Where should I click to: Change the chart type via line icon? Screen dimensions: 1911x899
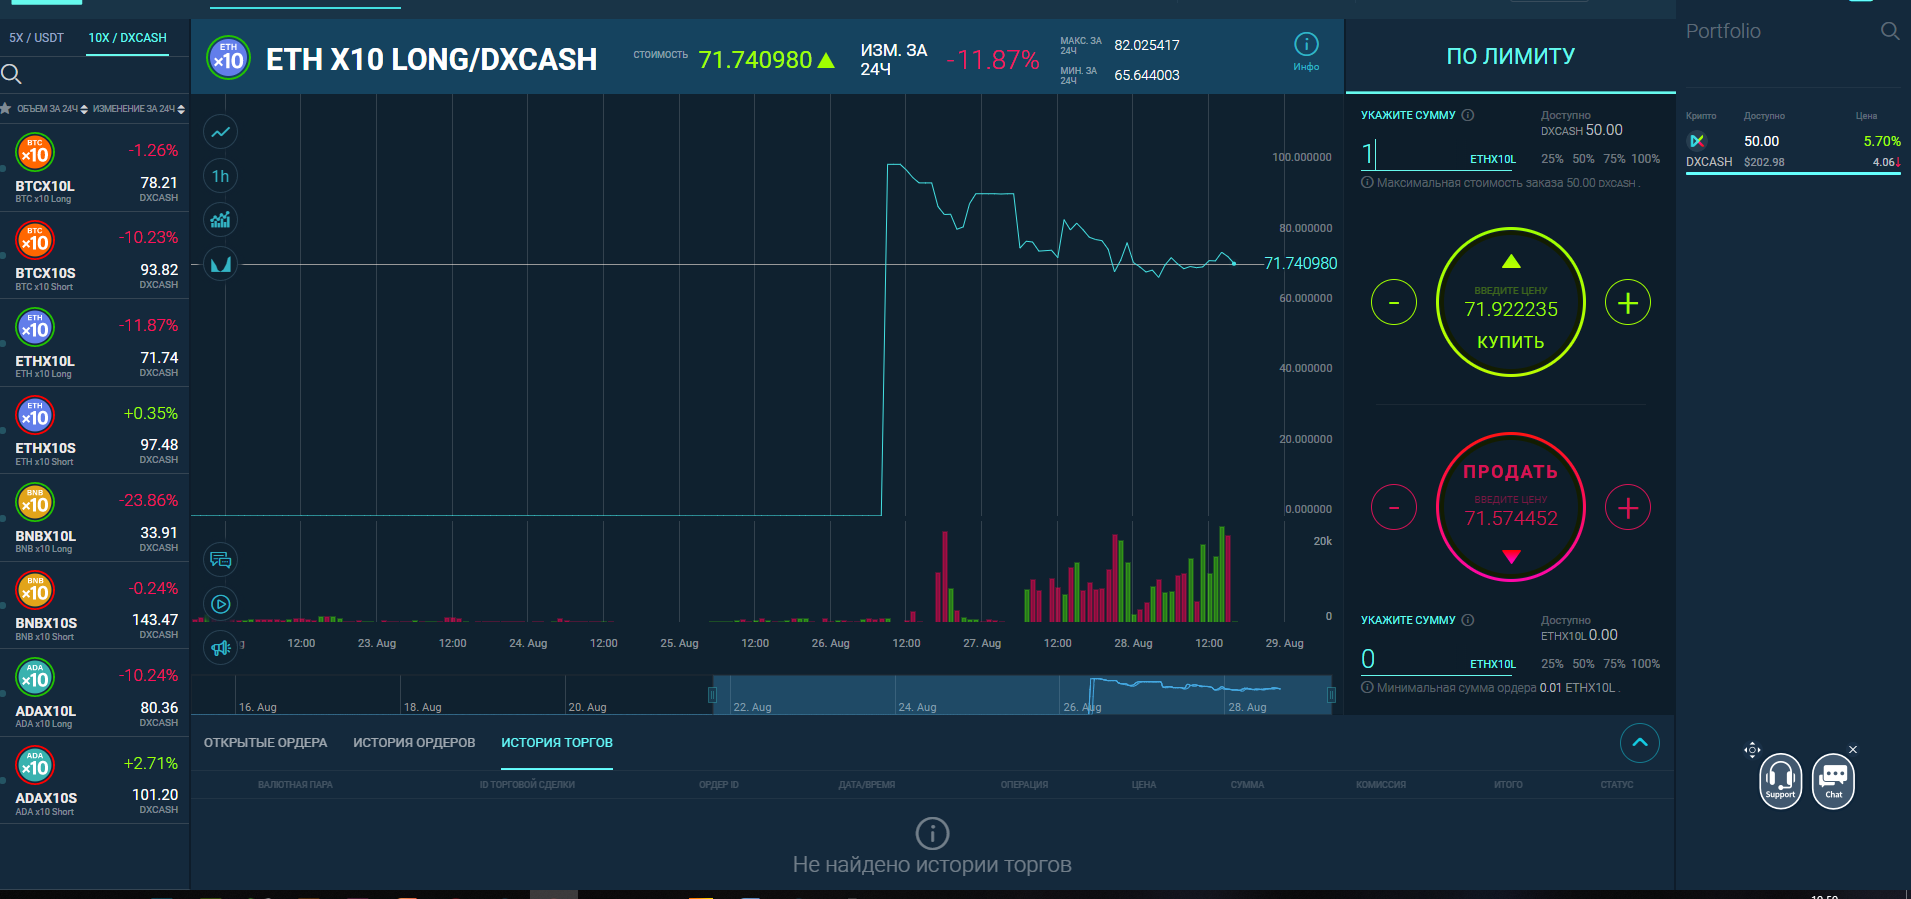coord(221,132)
